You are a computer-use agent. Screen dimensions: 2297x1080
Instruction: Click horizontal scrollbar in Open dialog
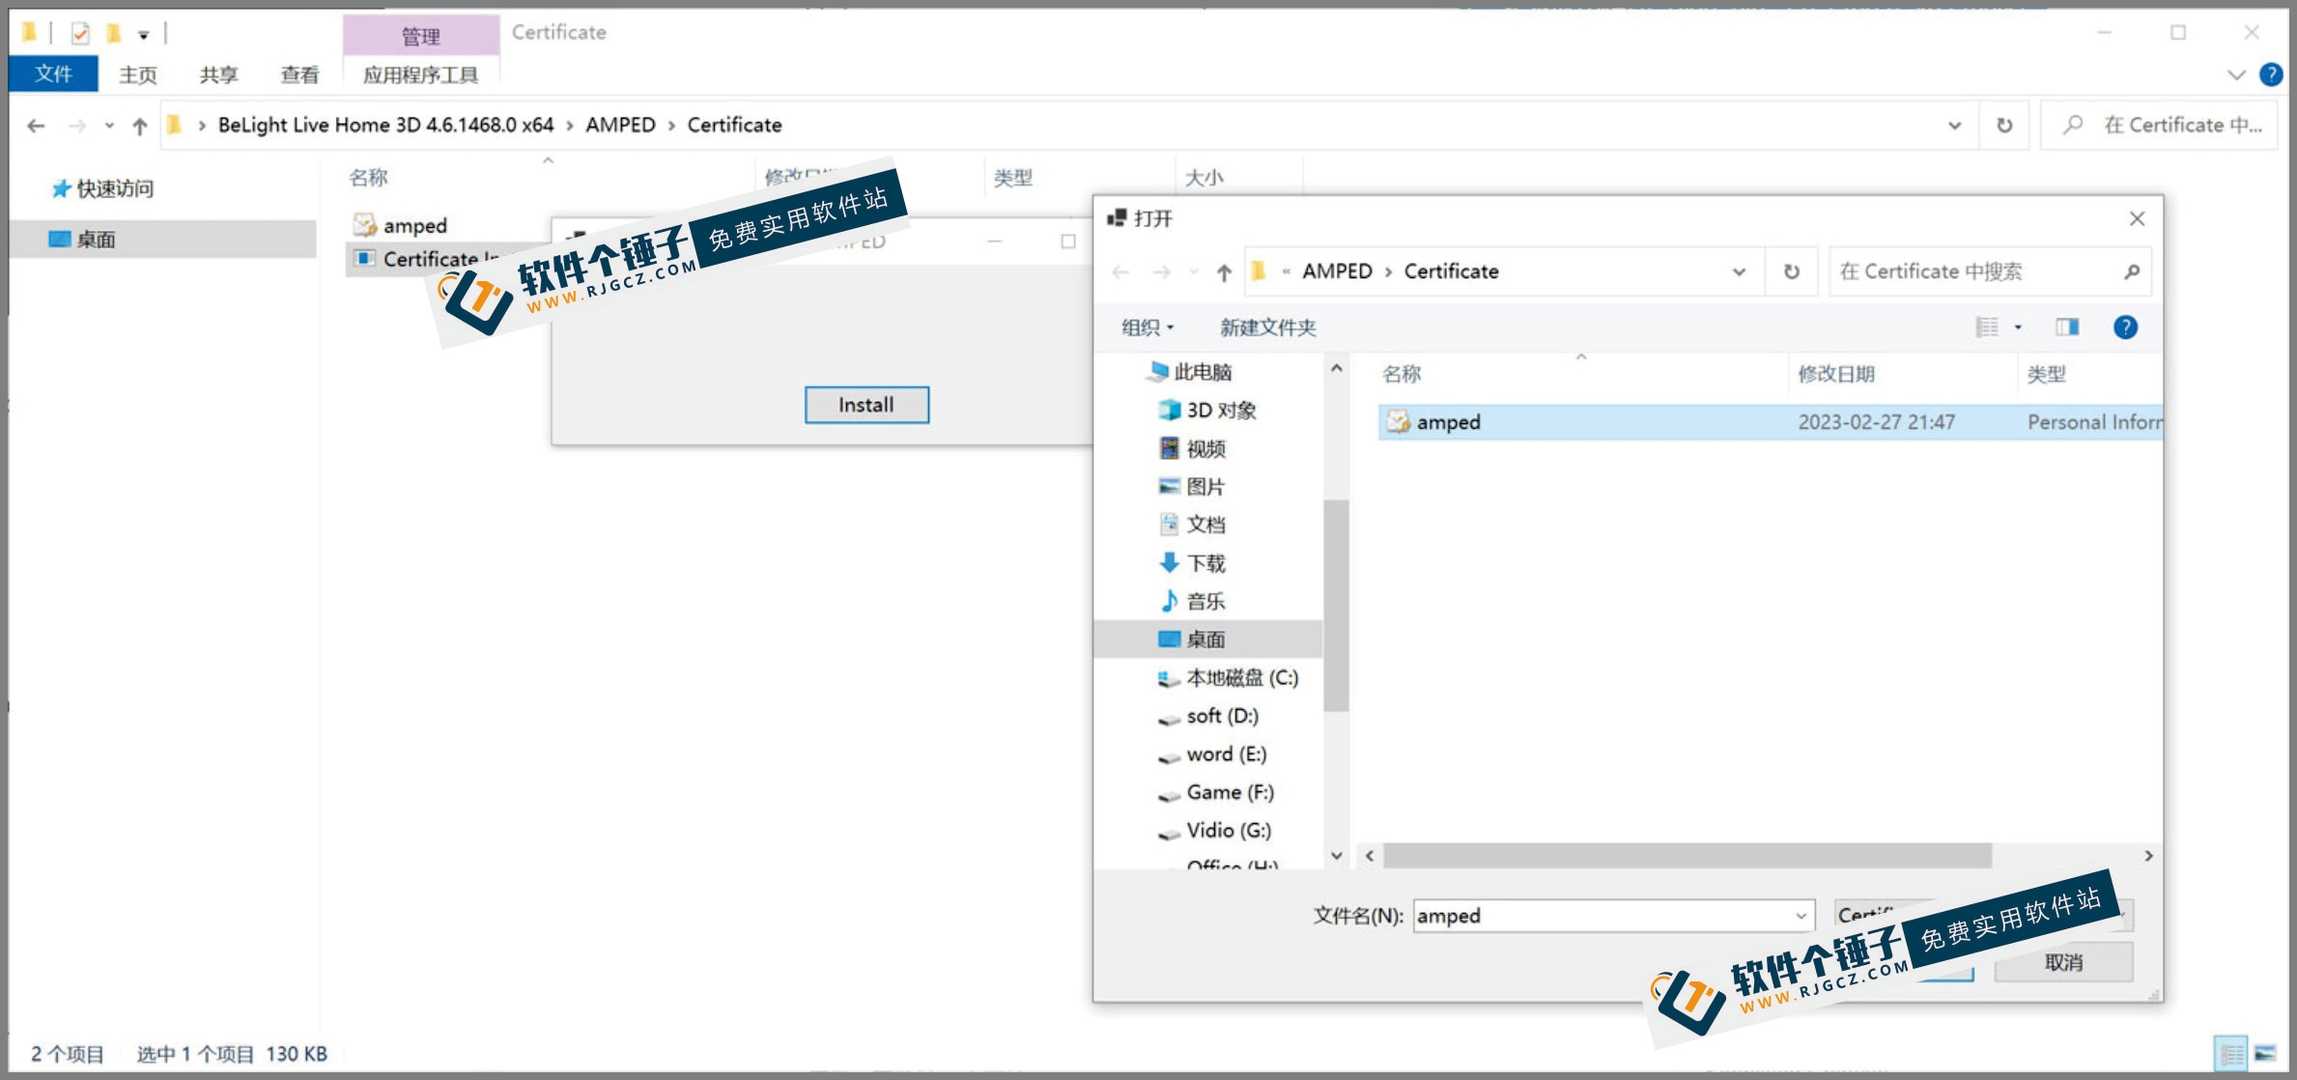tap(1687, 856)
